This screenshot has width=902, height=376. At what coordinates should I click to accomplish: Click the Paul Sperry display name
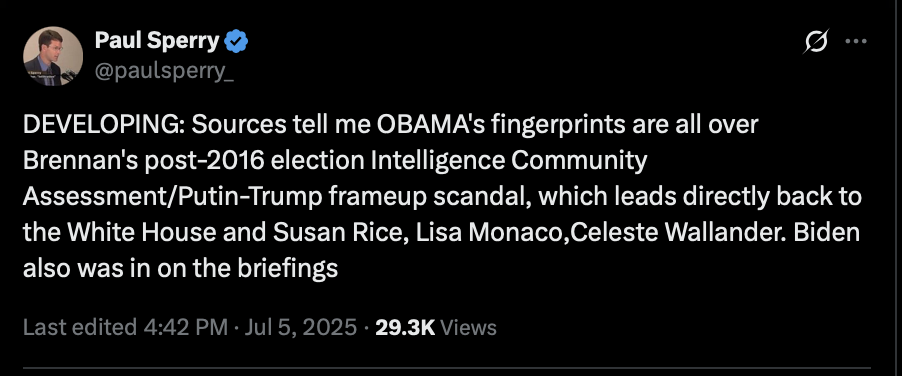coord(156,41)
